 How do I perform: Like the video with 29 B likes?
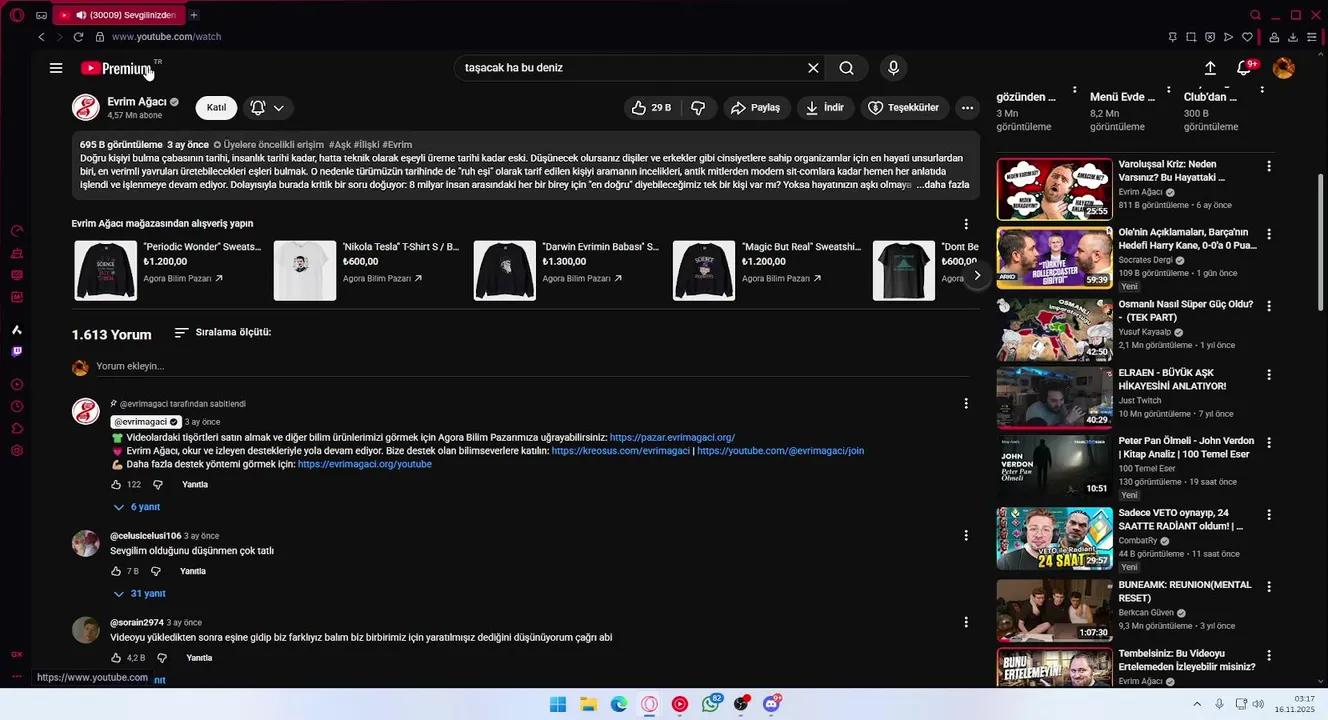(651, 108)
